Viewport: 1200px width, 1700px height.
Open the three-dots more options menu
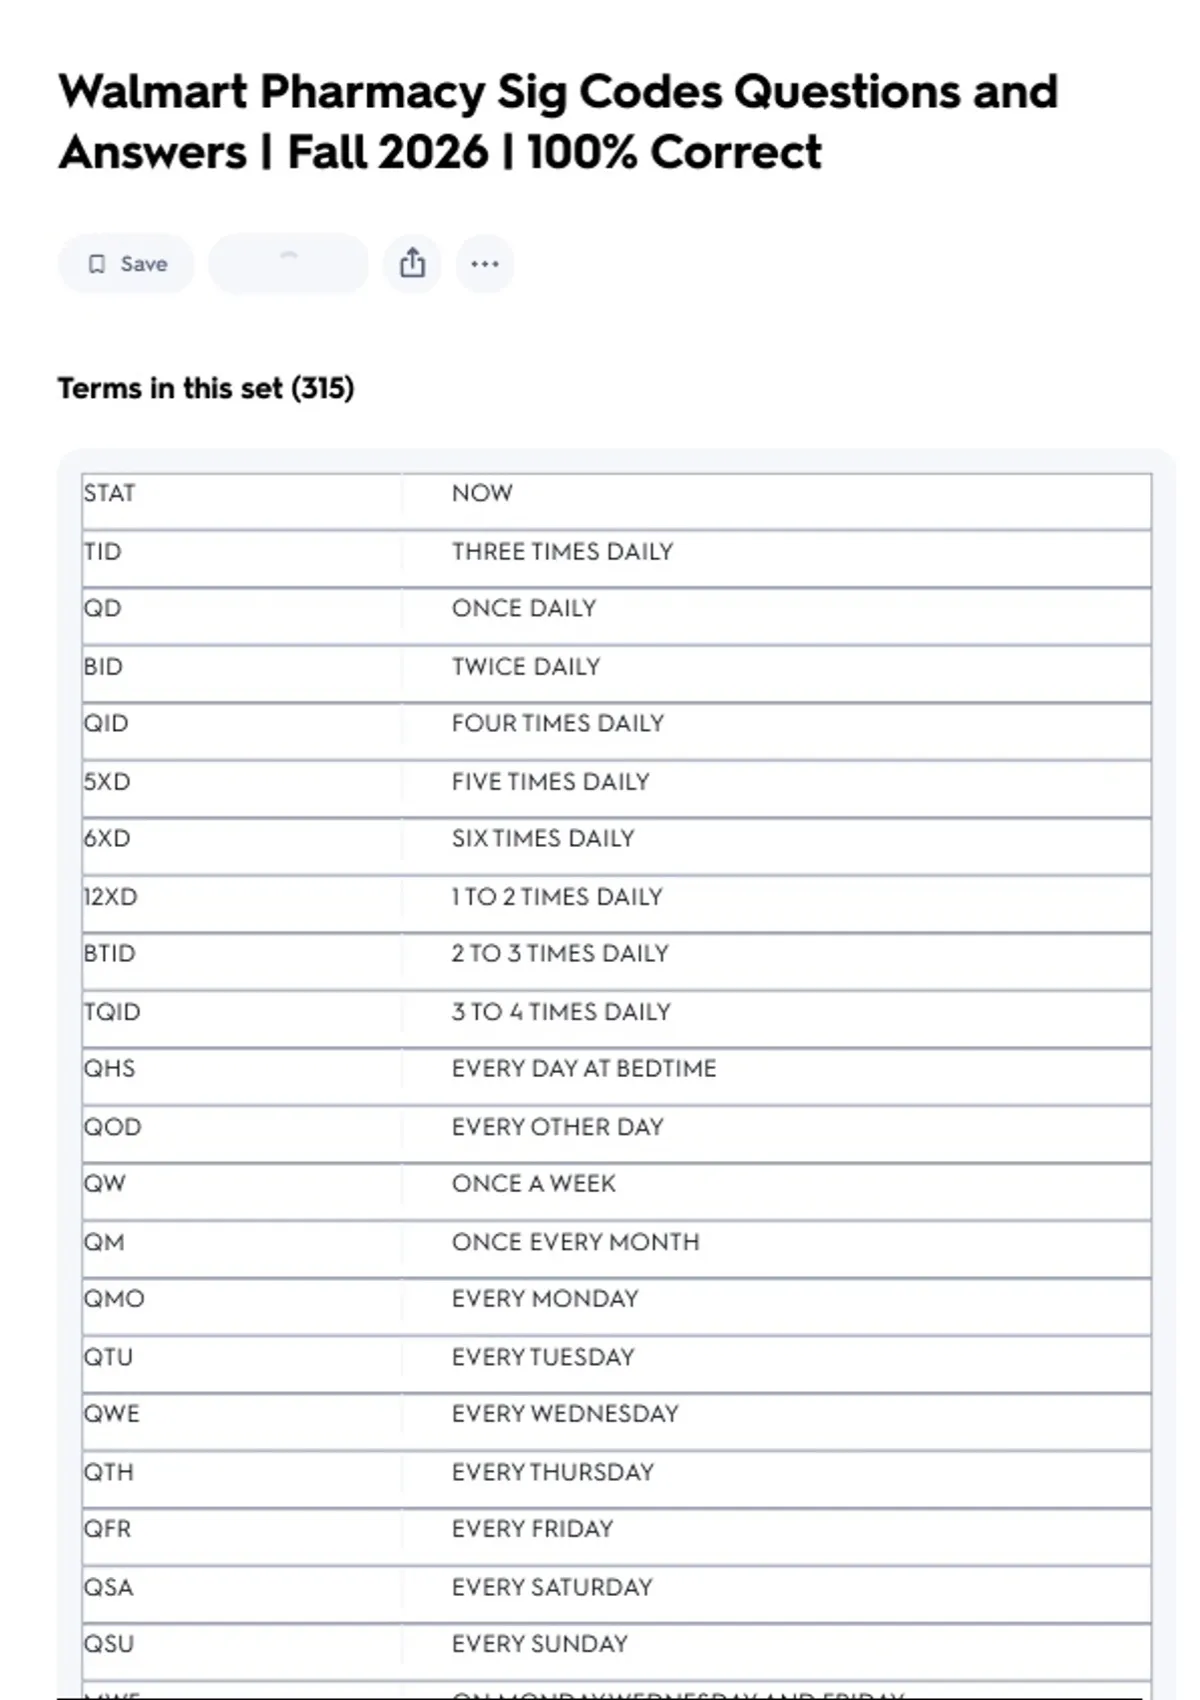pos(485,264)
